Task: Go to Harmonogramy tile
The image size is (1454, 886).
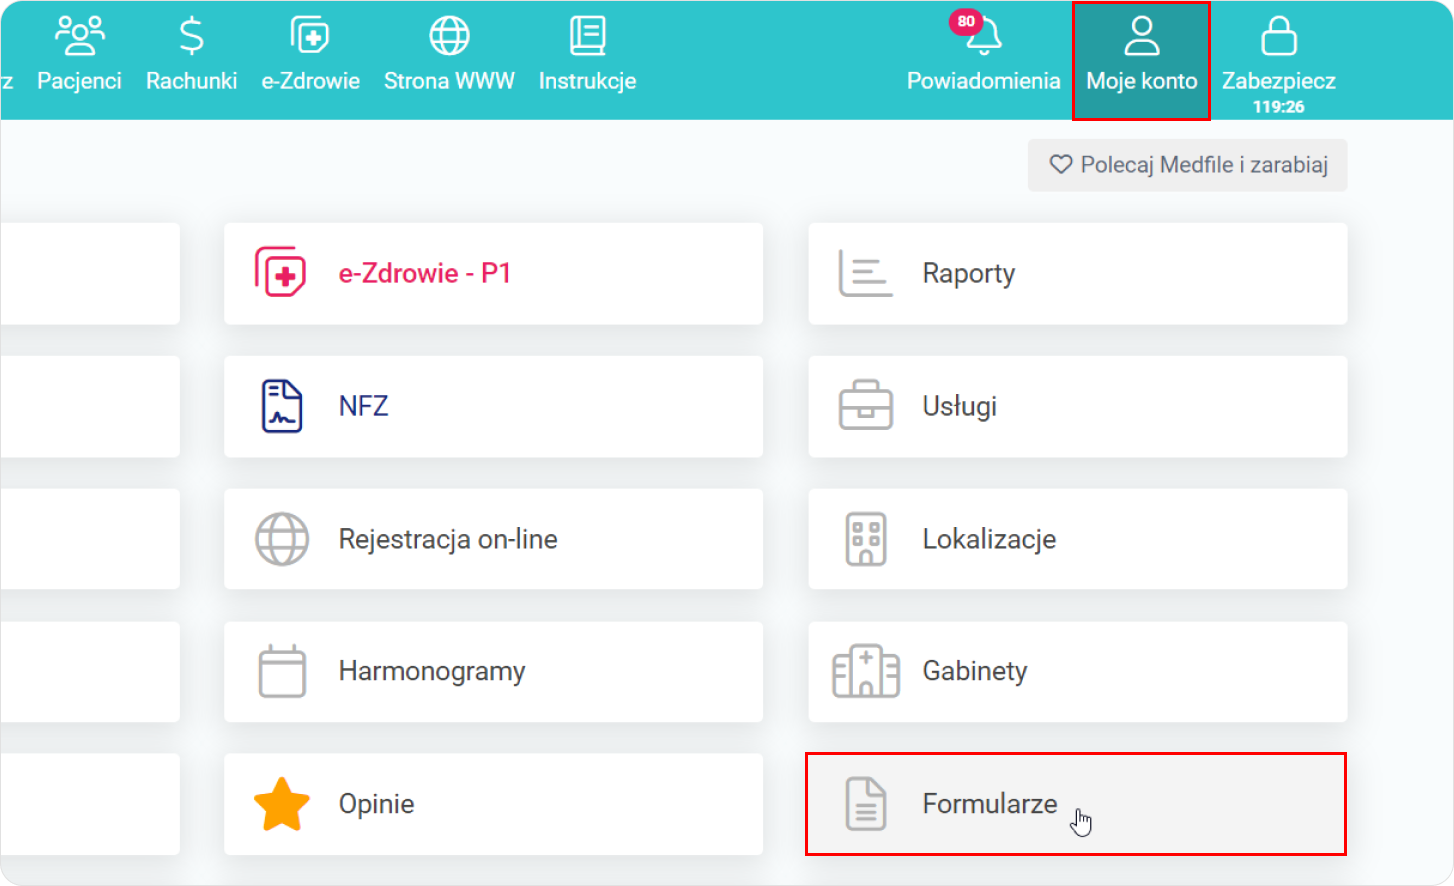Action: pyautogui.click(x=493, y=671)
